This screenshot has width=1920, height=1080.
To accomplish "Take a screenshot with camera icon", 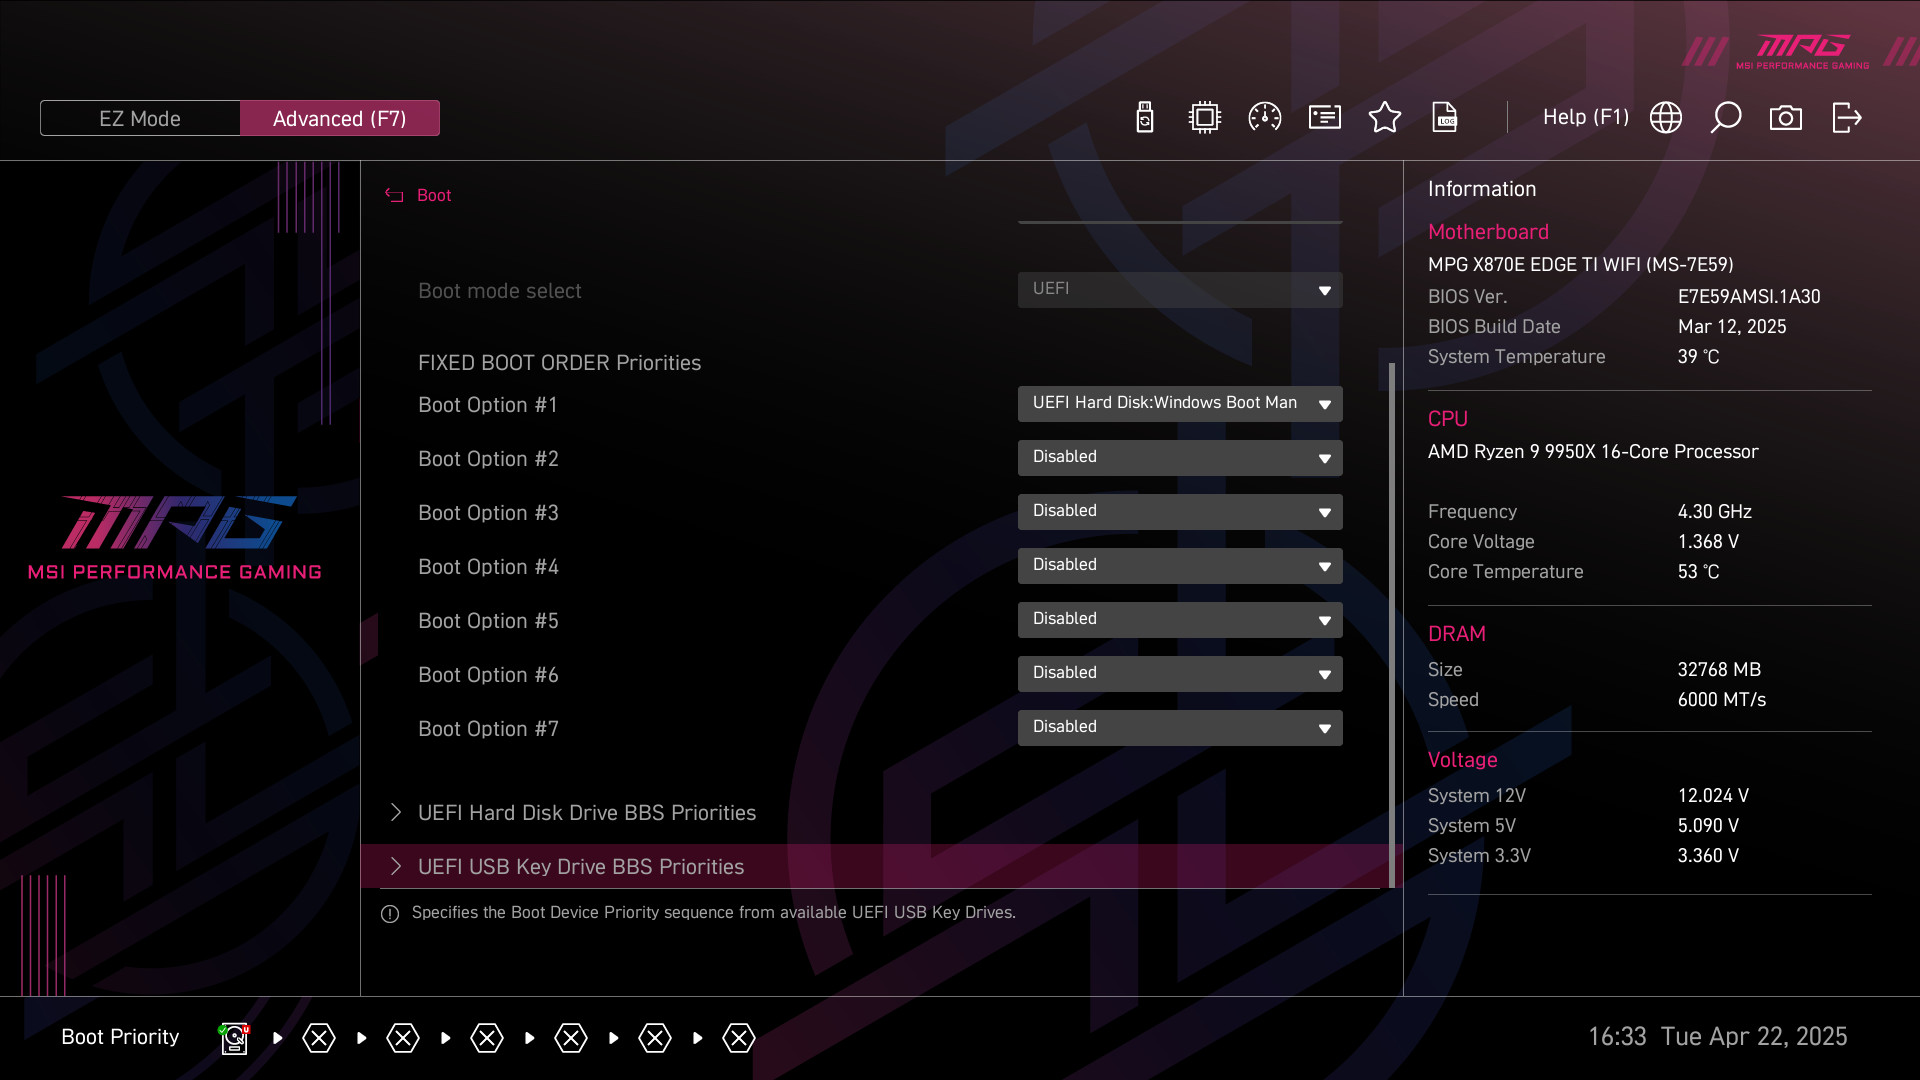I will click(1786, 118).
